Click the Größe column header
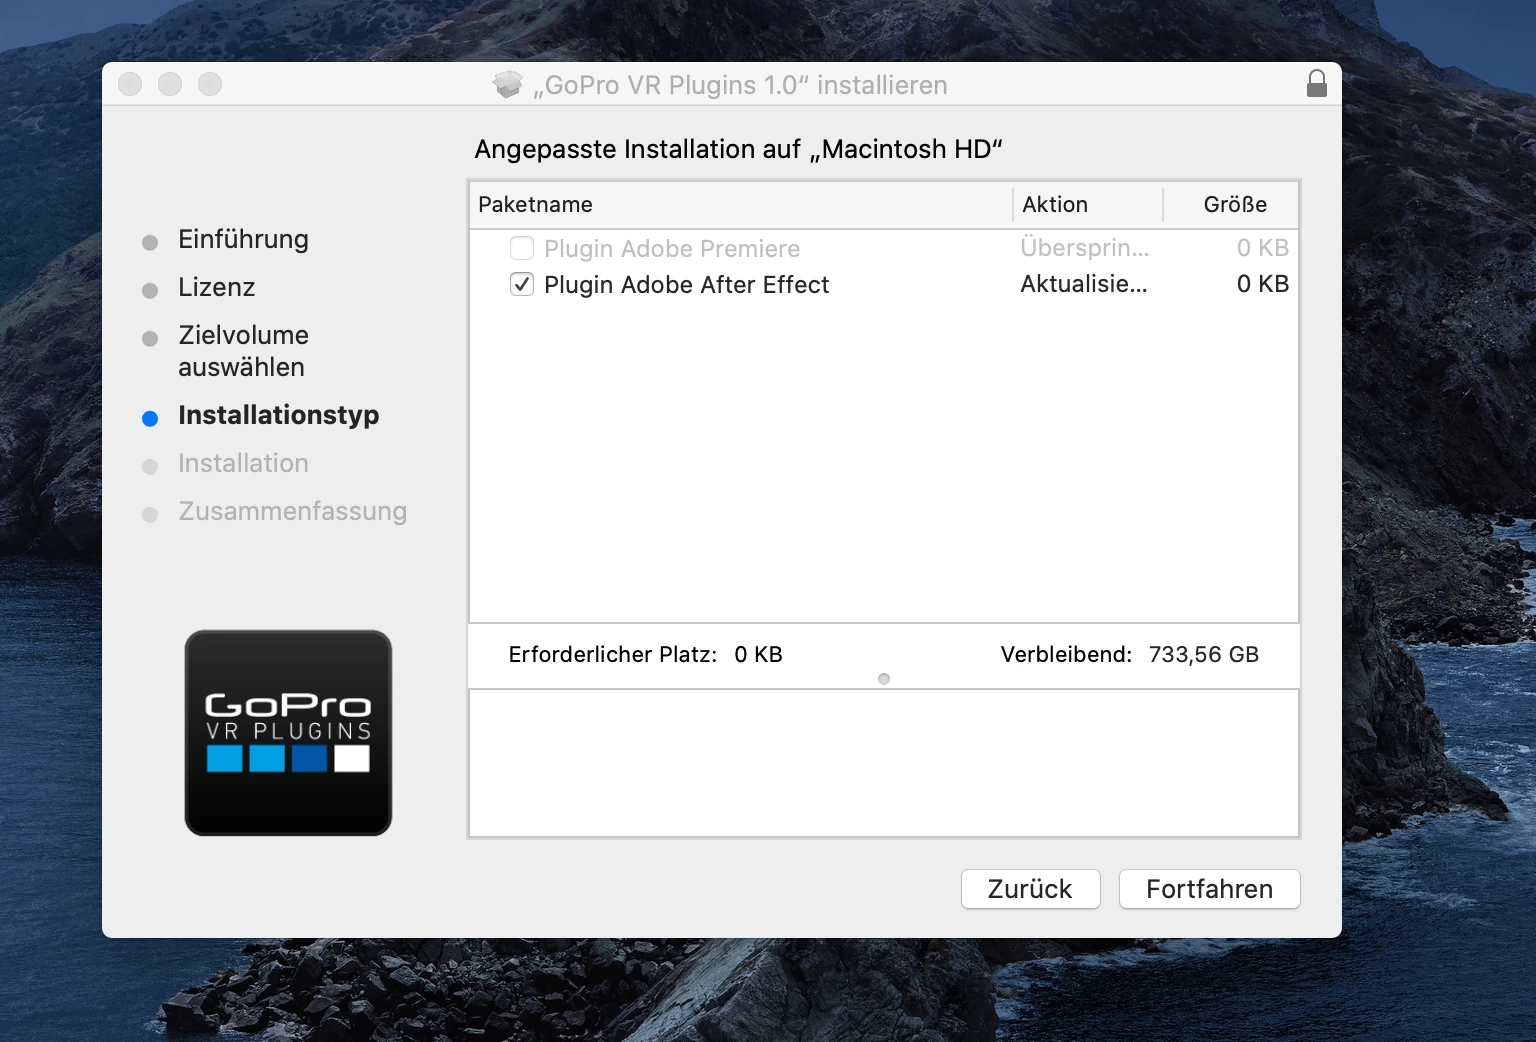The image size is (1536, 1042). pos(1231,204)
